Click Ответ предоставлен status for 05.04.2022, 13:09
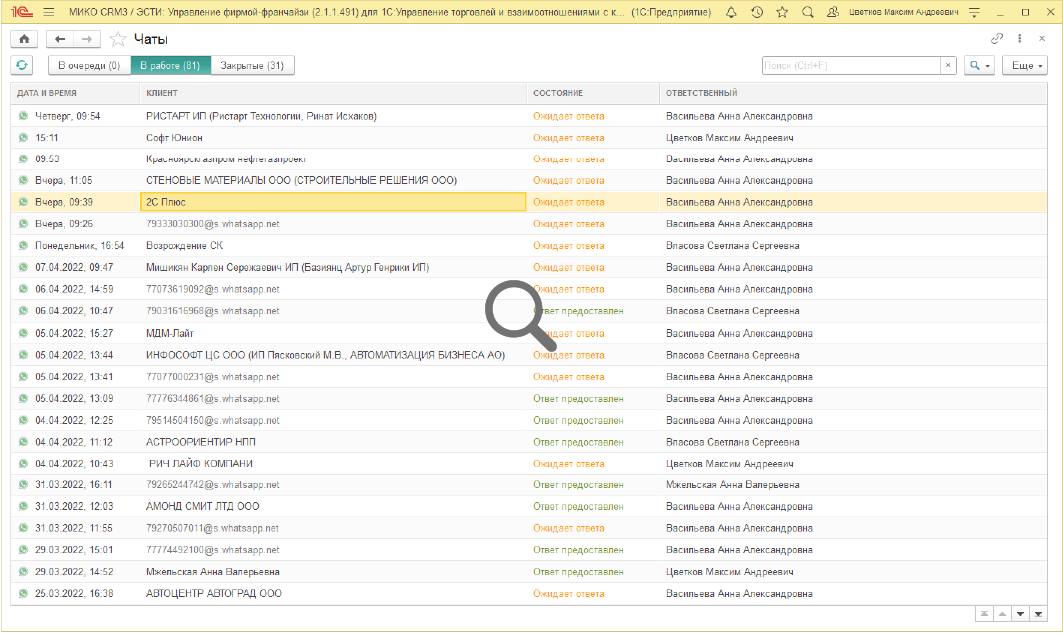1063x633 pixels. [578, 399]
